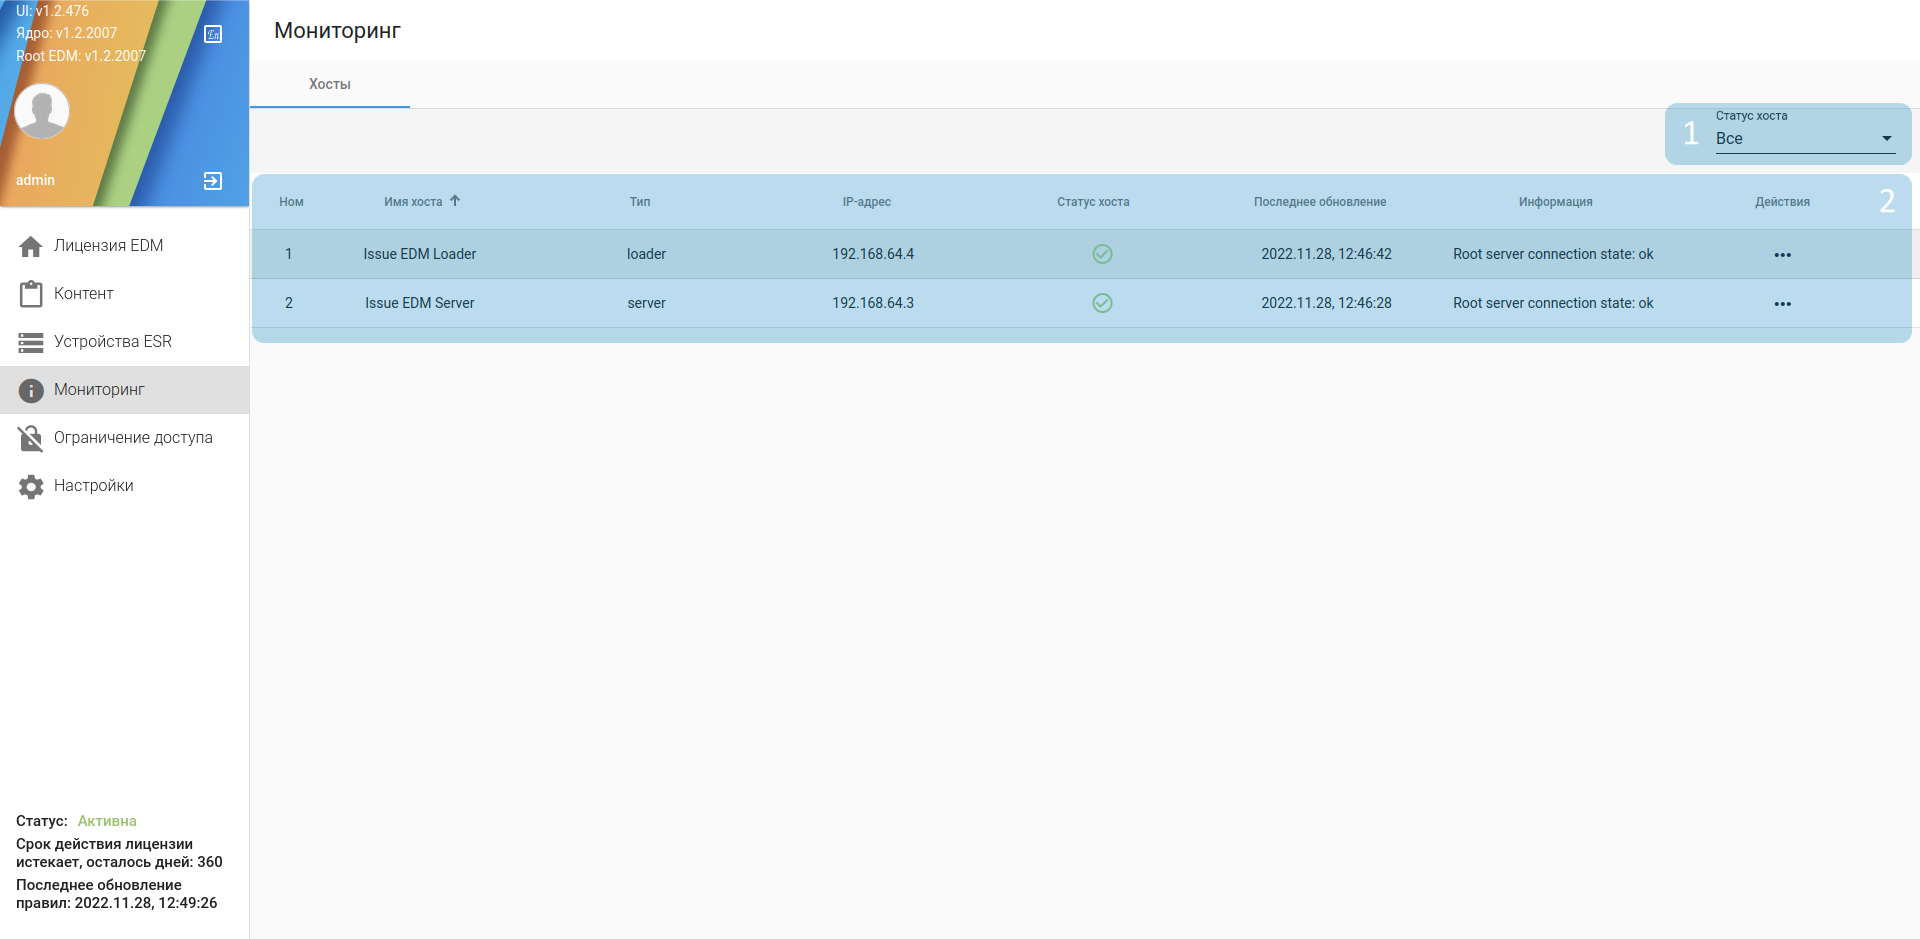Click the Активна license status text
1920x939 pixels.
[107, 821]
